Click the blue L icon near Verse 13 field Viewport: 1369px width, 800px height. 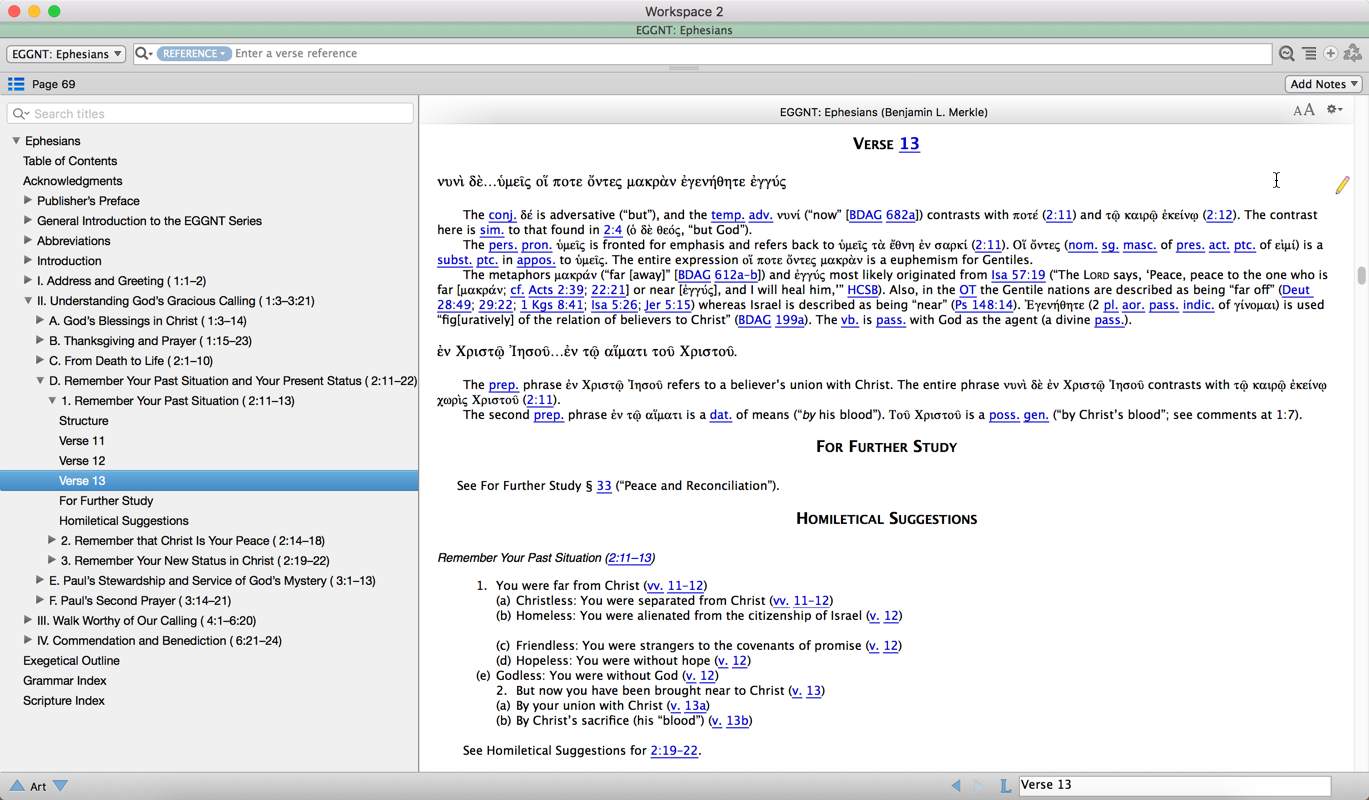[x=1005, y=786]
